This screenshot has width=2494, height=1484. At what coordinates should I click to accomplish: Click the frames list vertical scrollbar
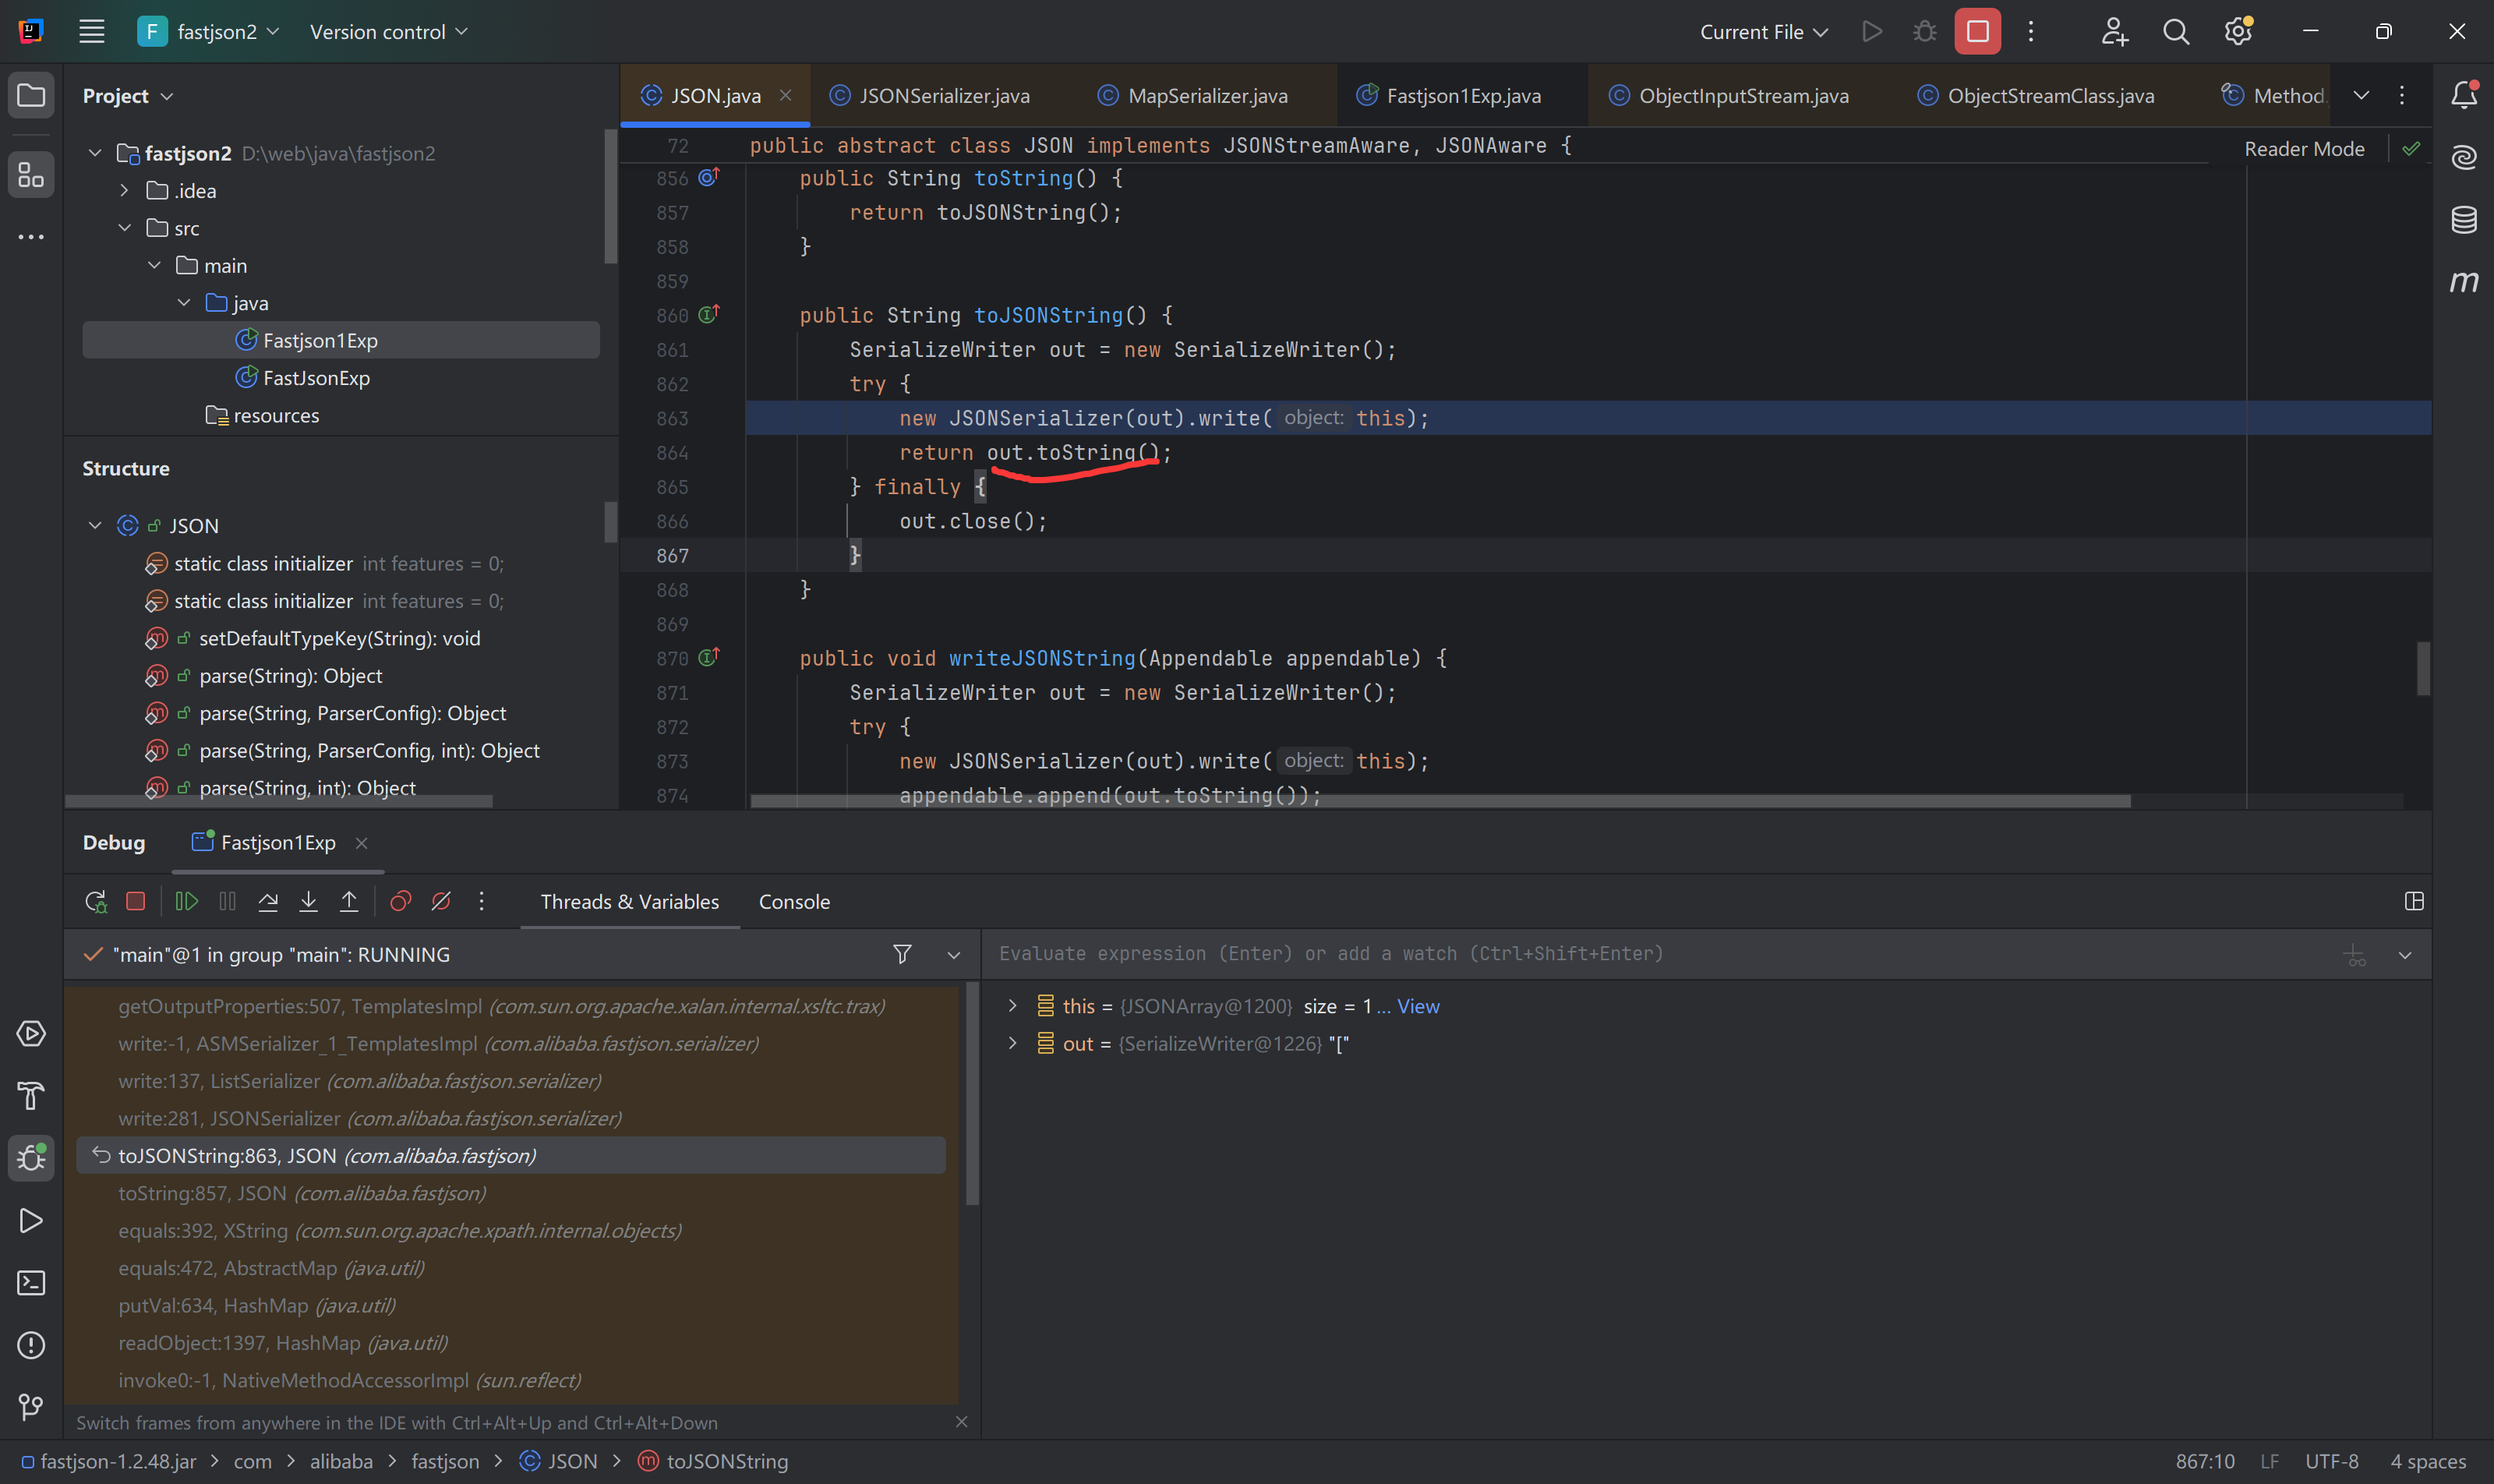[x=972, y=1095]
